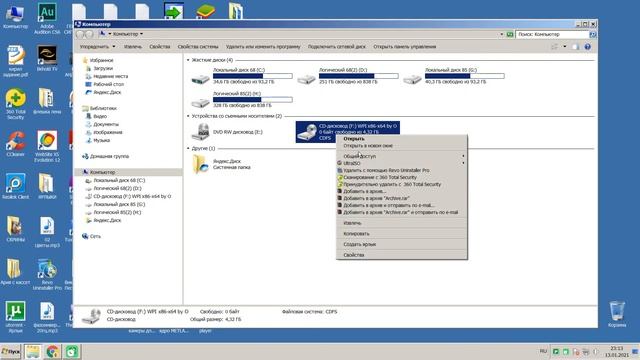Click the refresh button beside the address bar
Viewport: 640px width, 360px height.
[x=510, y=34]
